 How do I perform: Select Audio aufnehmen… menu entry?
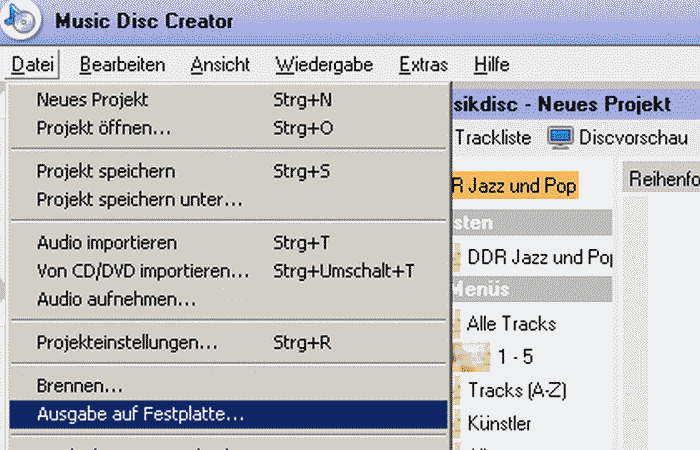116,299
